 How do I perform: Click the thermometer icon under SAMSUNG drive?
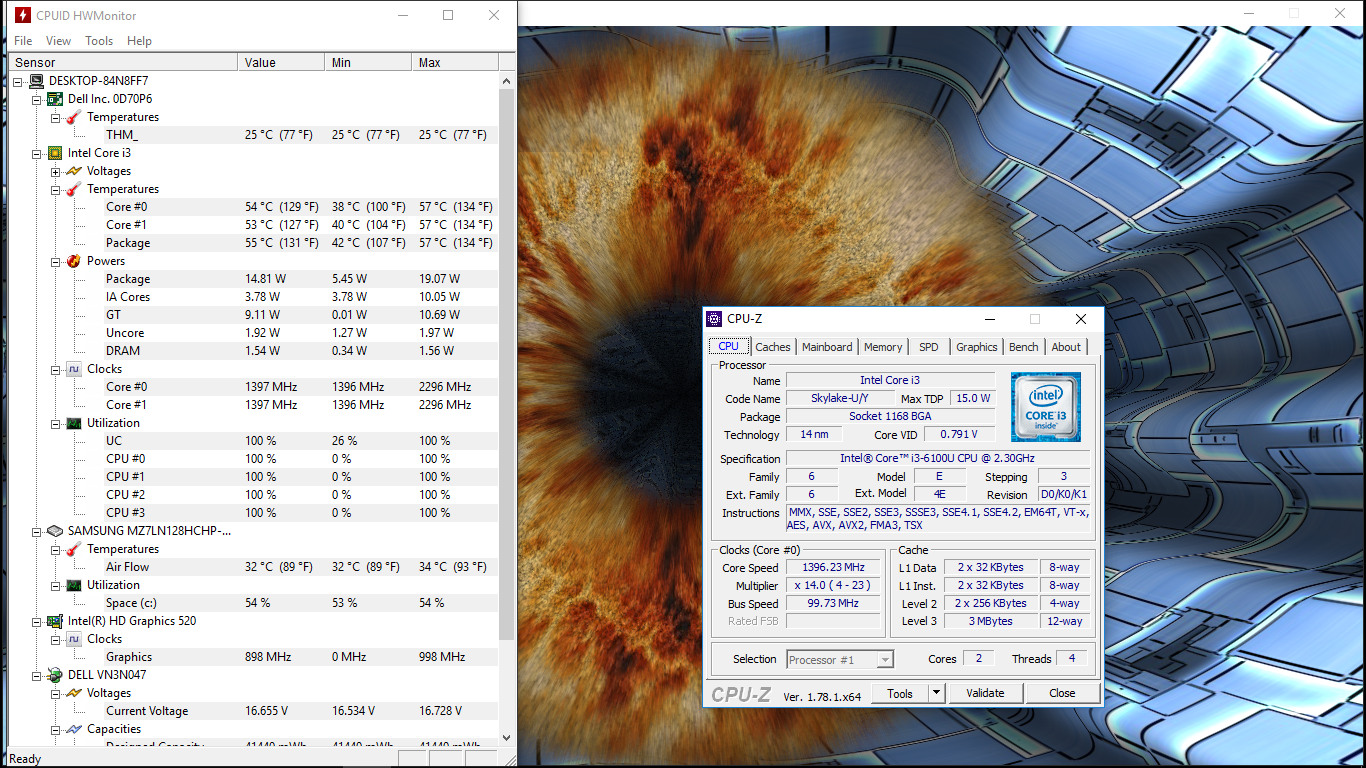[74, 549]
